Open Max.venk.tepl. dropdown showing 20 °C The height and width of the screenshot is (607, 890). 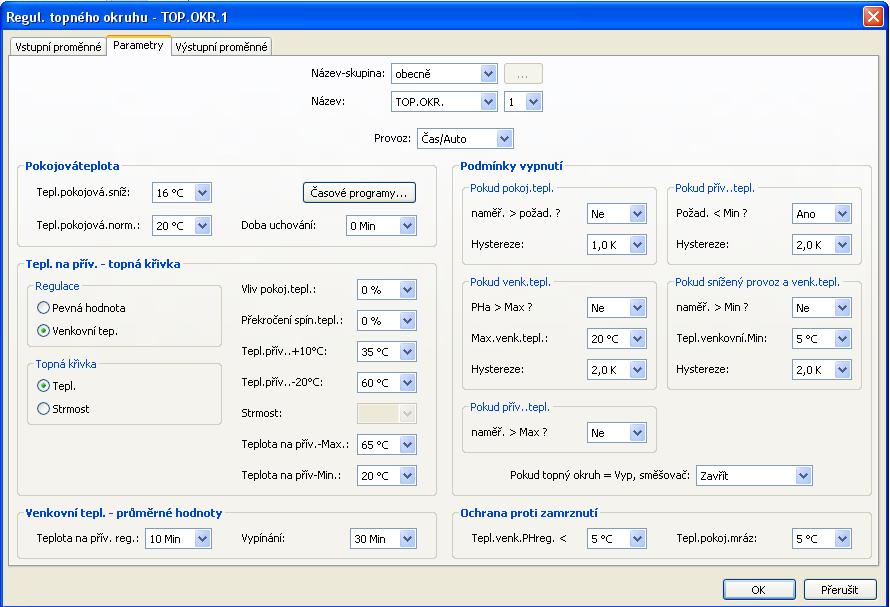[616, 339]
